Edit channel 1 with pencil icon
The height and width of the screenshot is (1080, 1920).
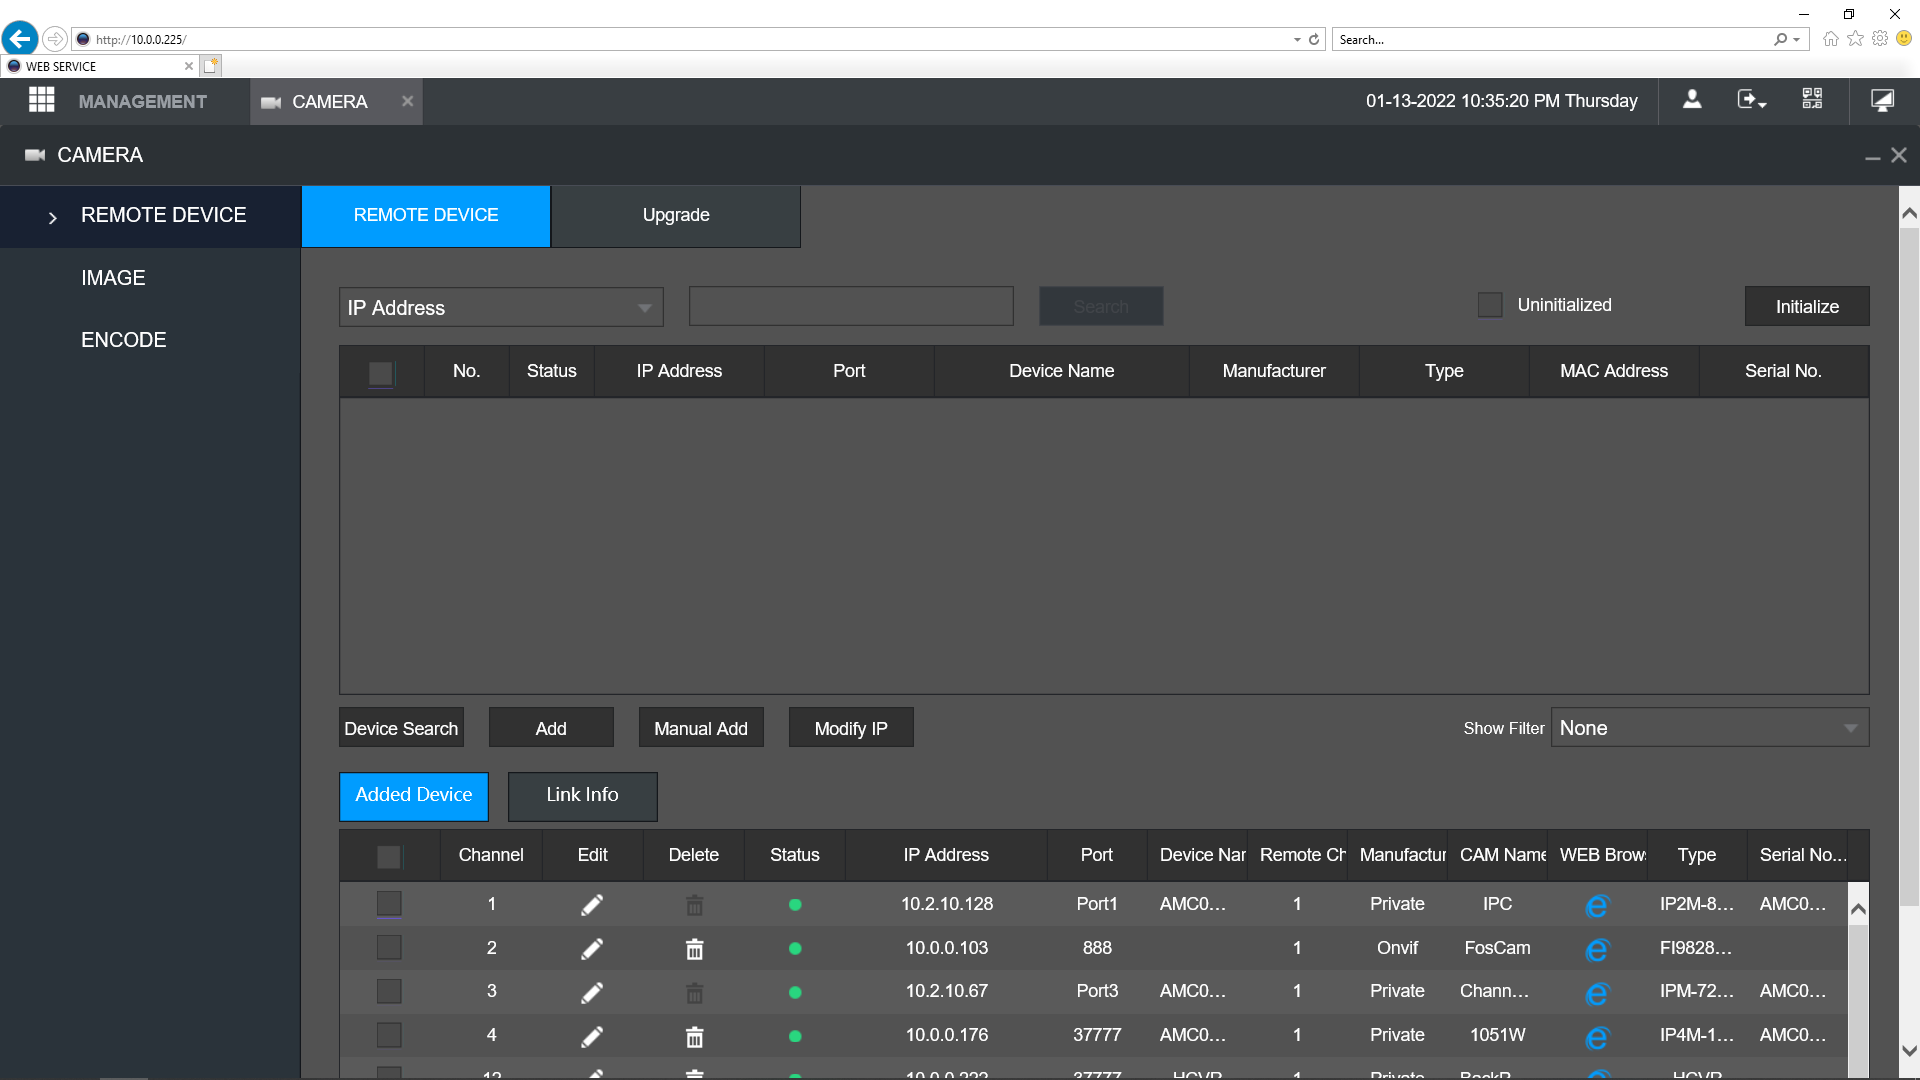point(592,905)
